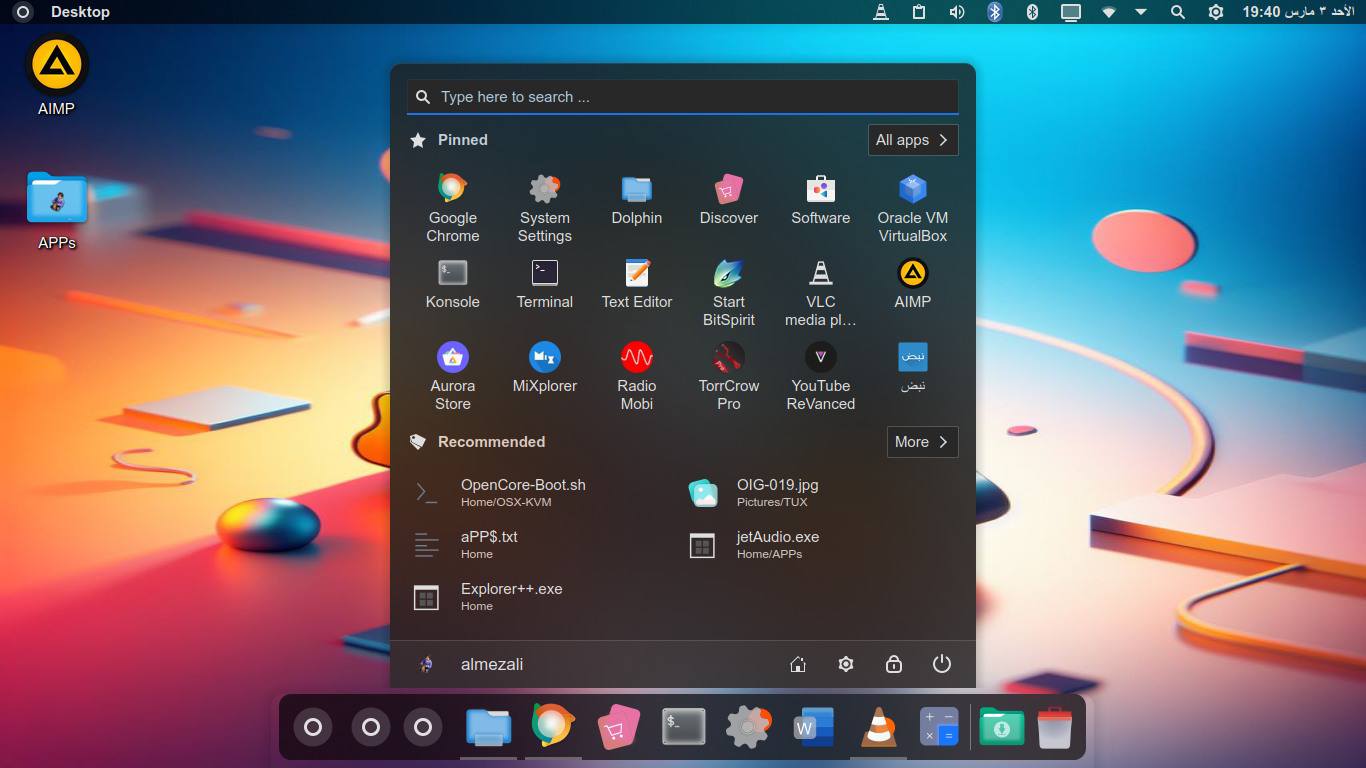Launch the Terminal pinned app

tap(544, 284)
